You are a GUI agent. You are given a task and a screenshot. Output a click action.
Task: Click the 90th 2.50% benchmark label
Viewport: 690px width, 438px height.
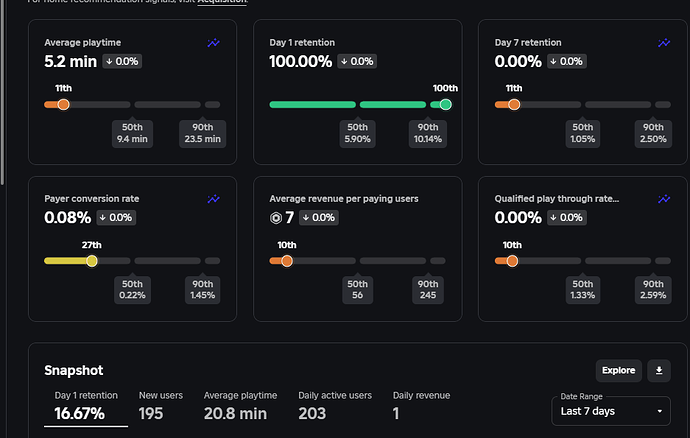click(653, 133)
